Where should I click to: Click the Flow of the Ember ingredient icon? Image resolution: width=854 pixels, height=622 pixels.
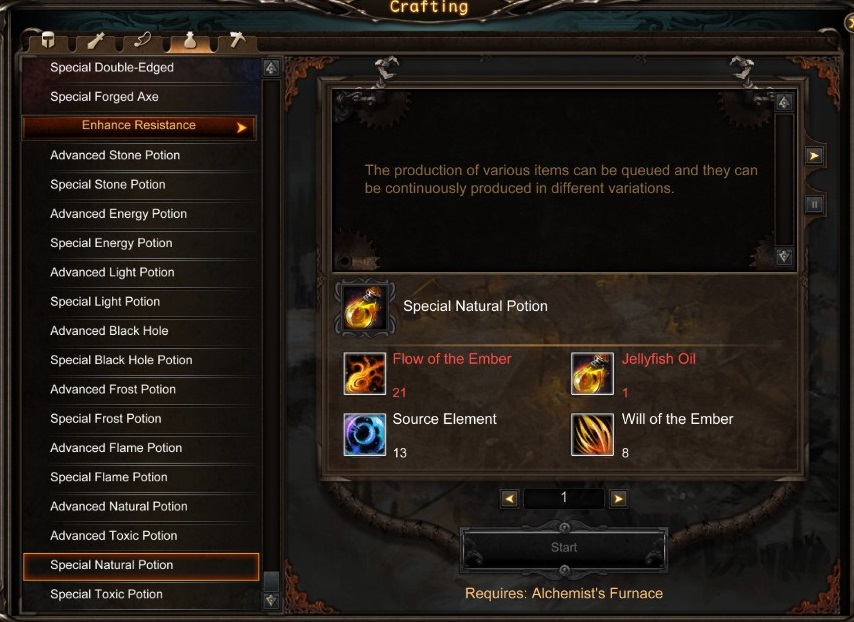coord(364,373)
